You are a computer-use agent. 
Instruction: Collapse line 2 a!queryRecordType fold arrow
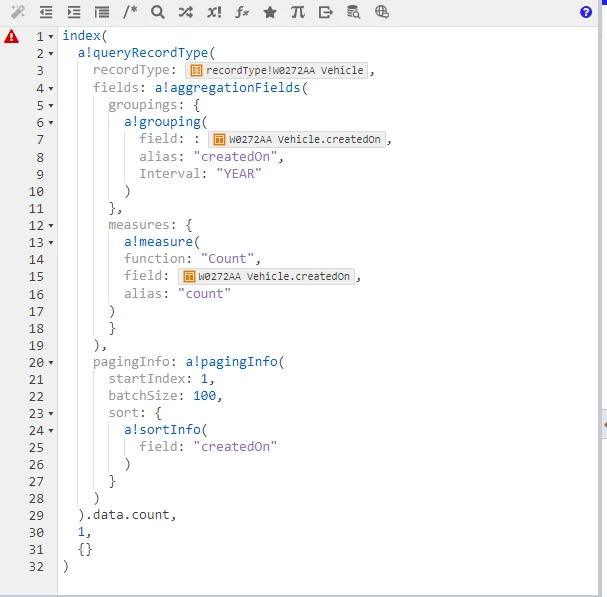point(51,54)
